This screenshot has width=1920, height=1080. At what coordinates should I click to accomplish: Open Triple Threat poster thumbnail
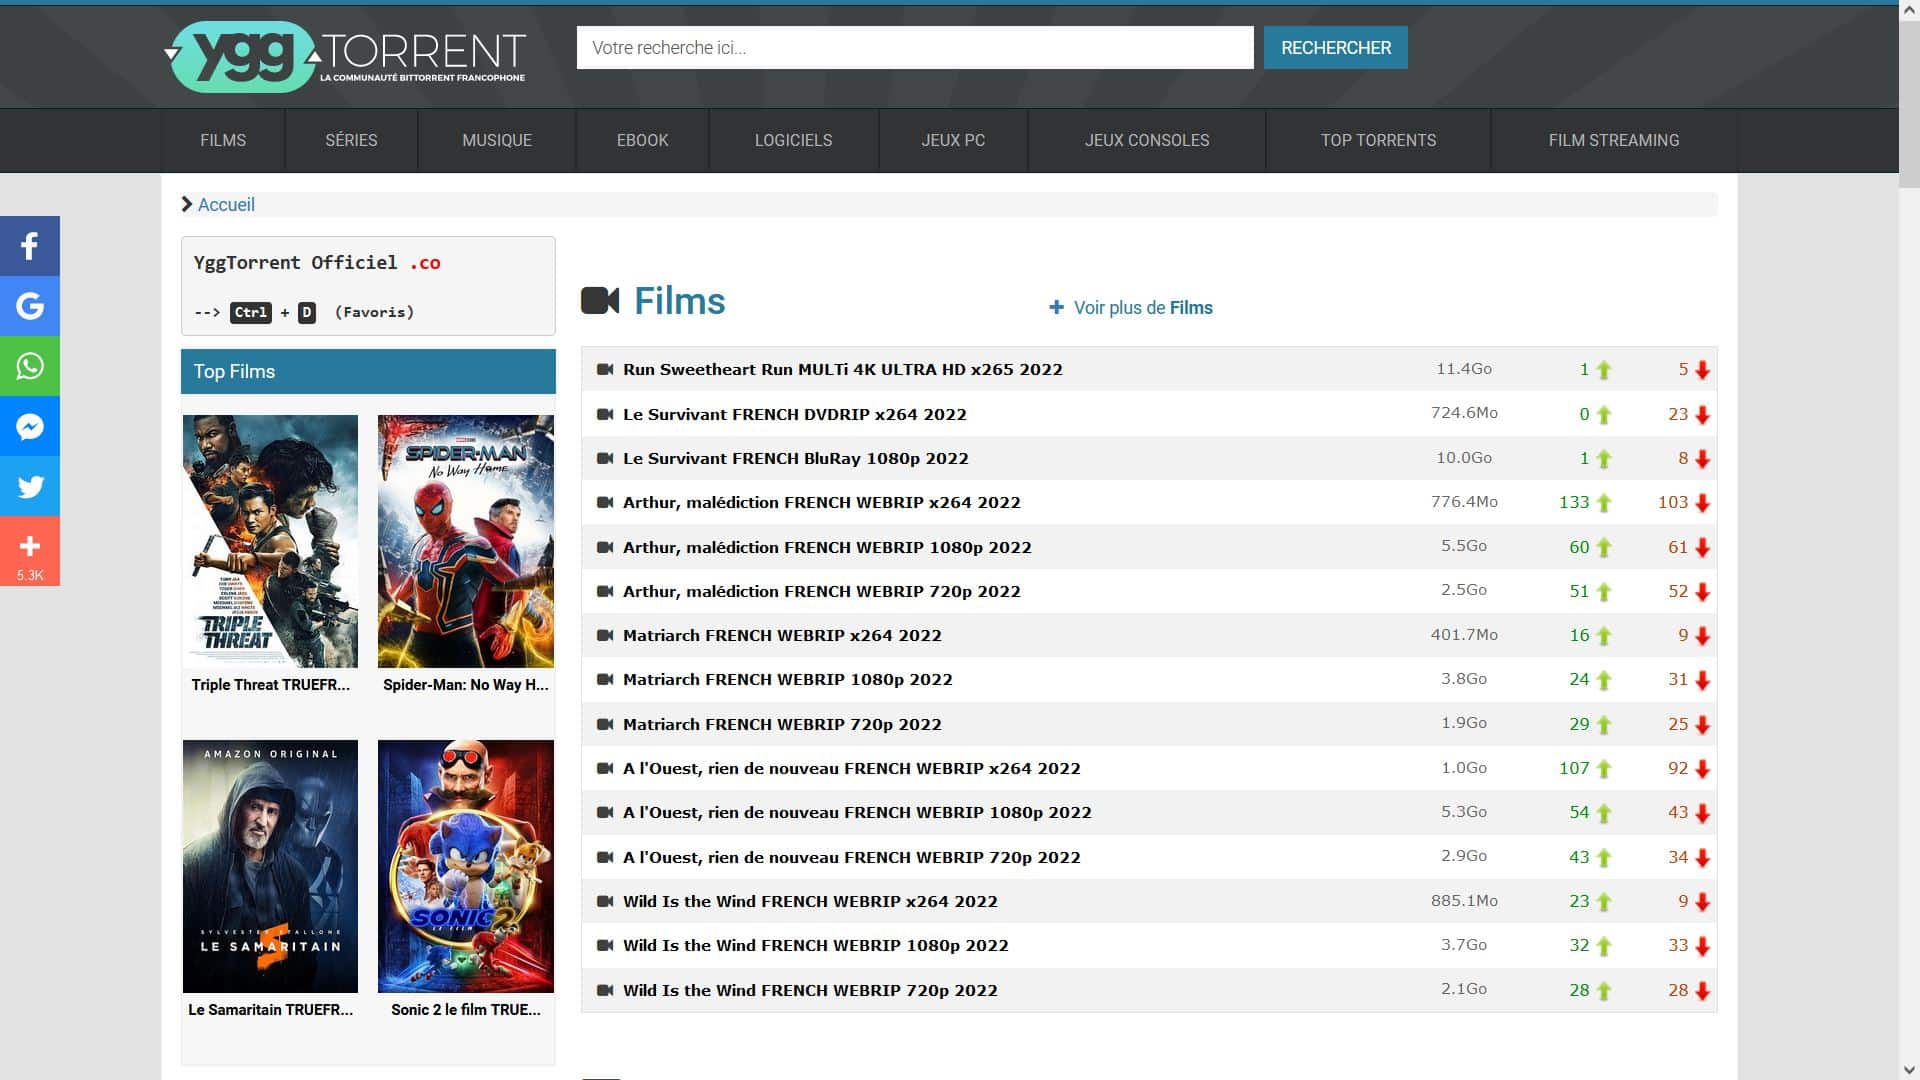pyautogui.click(x=270, y=541)
